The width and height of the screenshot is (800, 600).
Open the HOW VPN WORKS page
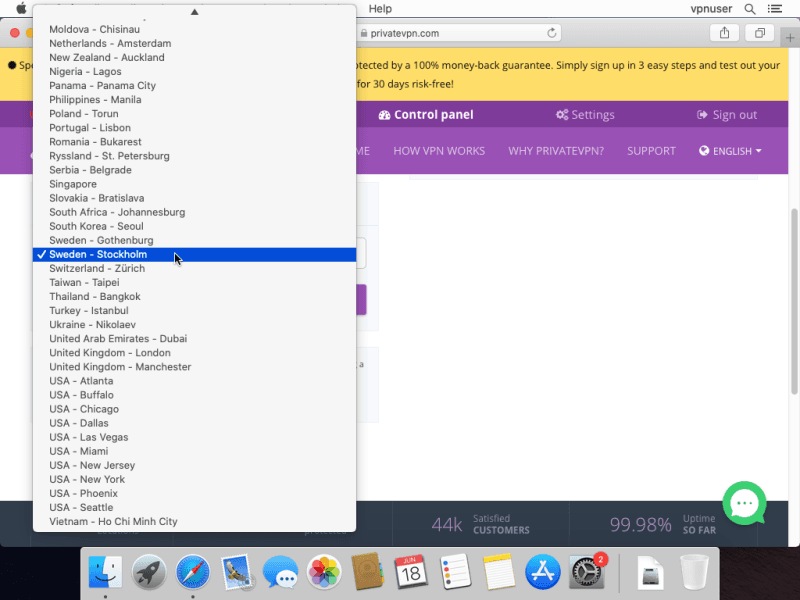439,151
